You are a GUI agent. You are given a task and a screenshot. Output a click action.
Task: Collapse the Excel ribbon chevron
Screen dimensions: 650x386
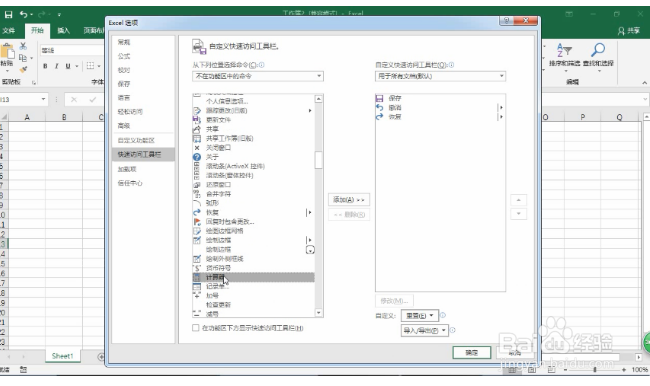pyautogui.click(x=645, y=83)
